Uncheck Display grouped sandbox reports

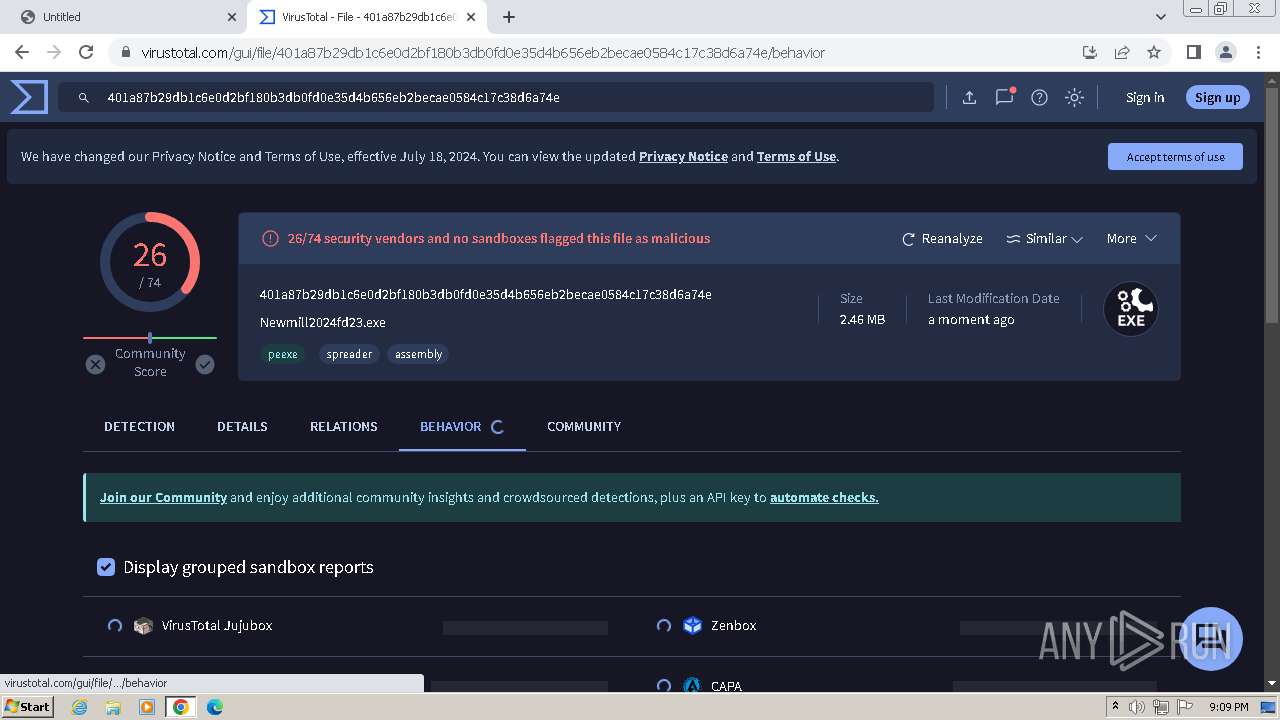106,567
